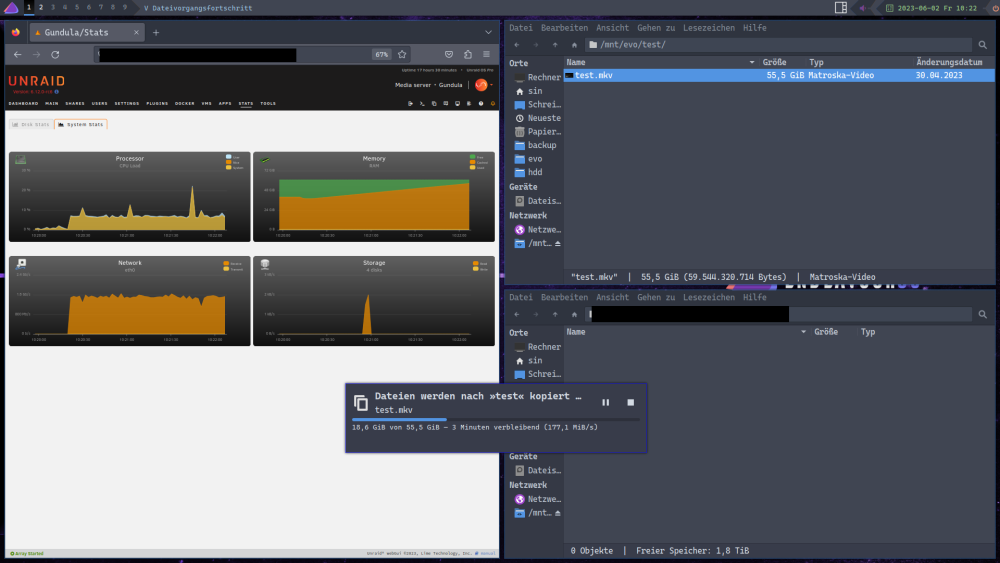The height and width of the screenshot is (563, 1000).
Task: Open the Unraid Settings page
Action: click(127, 103)
